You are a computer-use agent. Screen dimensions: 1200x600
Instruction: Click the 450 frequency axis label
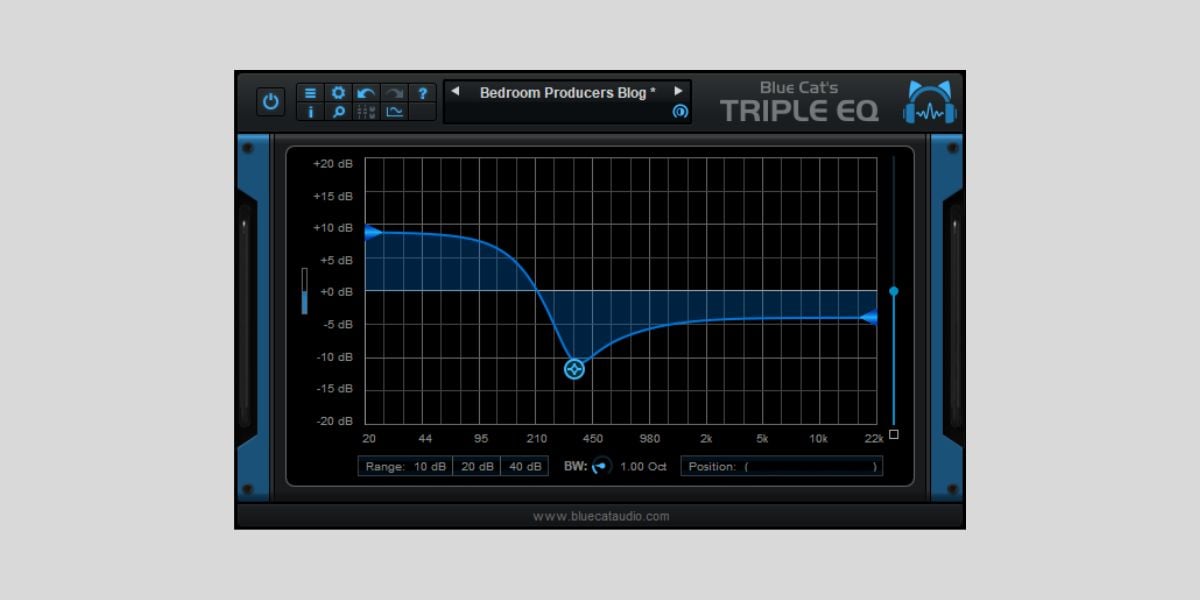click(x=593, y=438)
